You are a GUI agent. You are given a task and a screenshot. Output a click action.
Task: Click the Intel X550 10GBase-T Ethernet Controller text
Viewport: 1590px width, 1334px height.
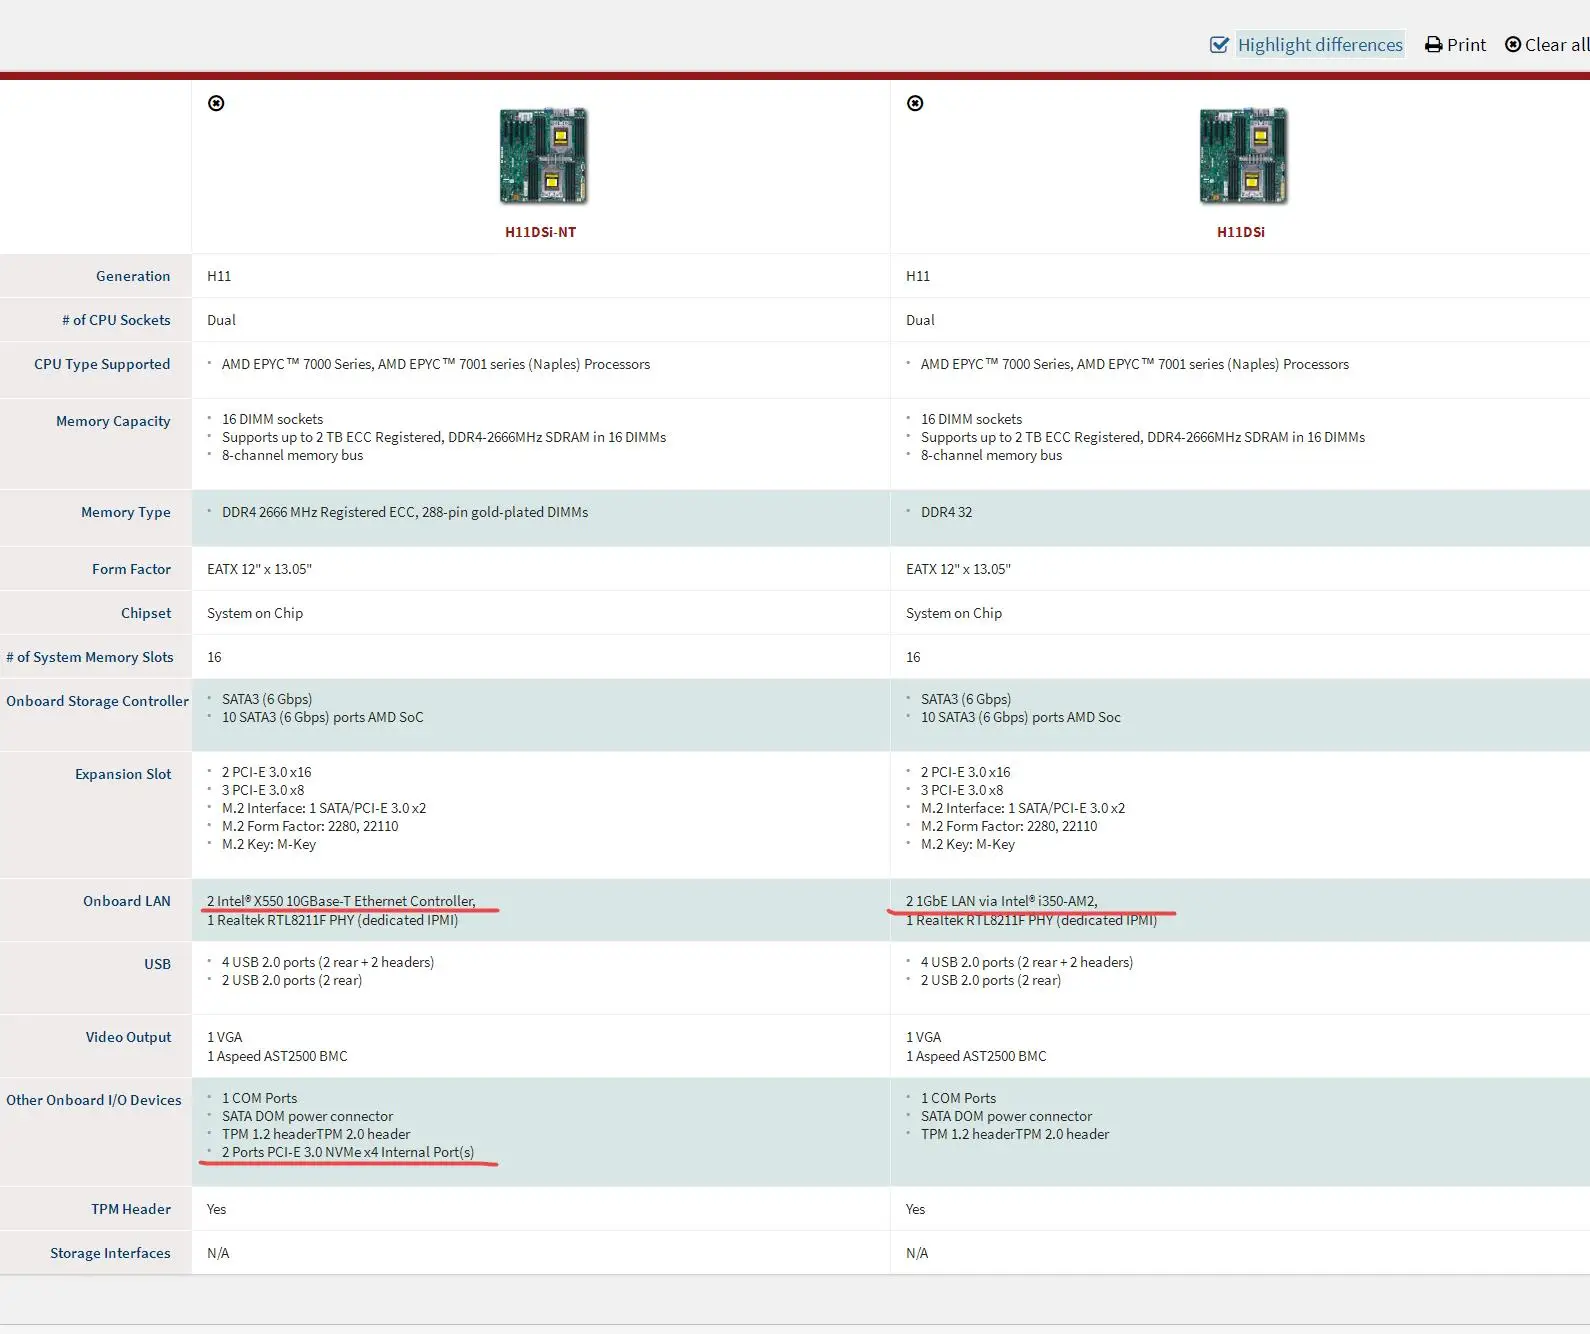pyautogui.click(x=341, y=901)
